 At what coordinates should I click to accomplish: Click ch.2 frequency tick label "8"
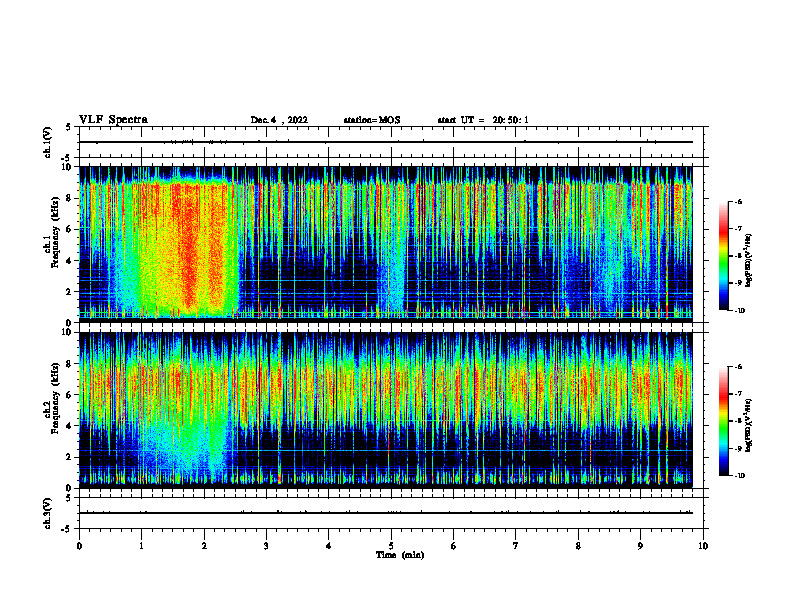[x=69, y=364]
